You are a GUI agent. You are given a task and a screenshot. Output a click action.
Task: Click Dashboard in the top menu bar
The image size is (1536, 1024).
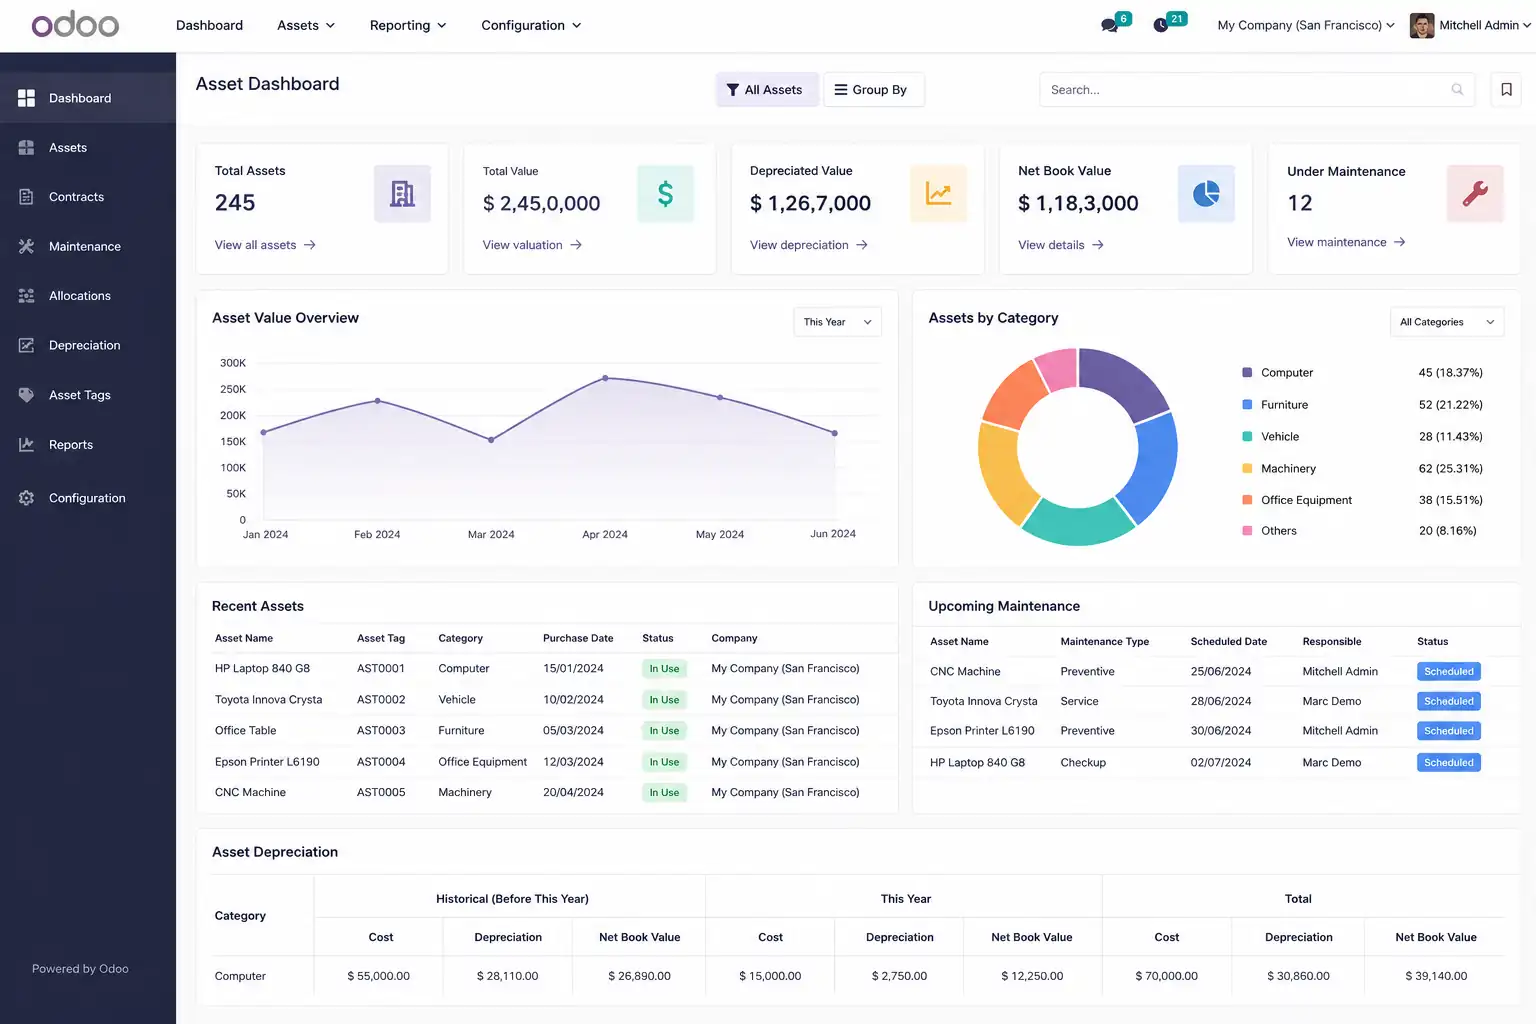click(x=209, y=25)
